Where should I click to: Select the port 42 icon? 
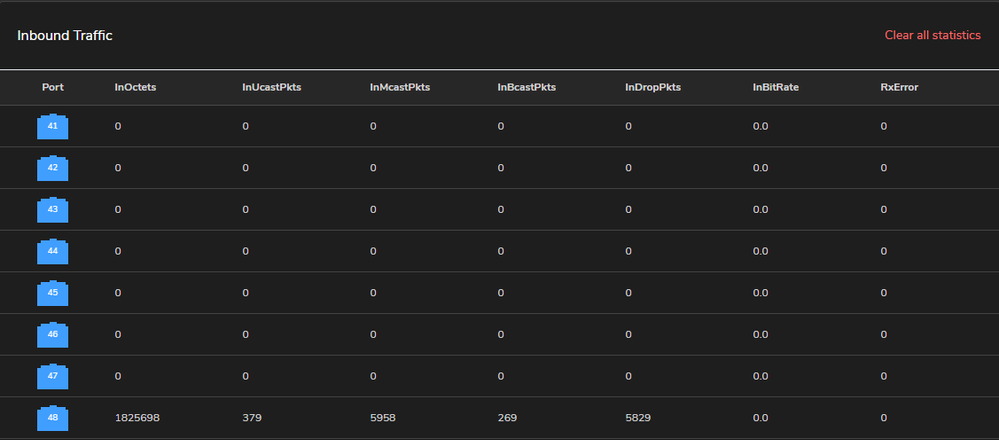point(53,168)
